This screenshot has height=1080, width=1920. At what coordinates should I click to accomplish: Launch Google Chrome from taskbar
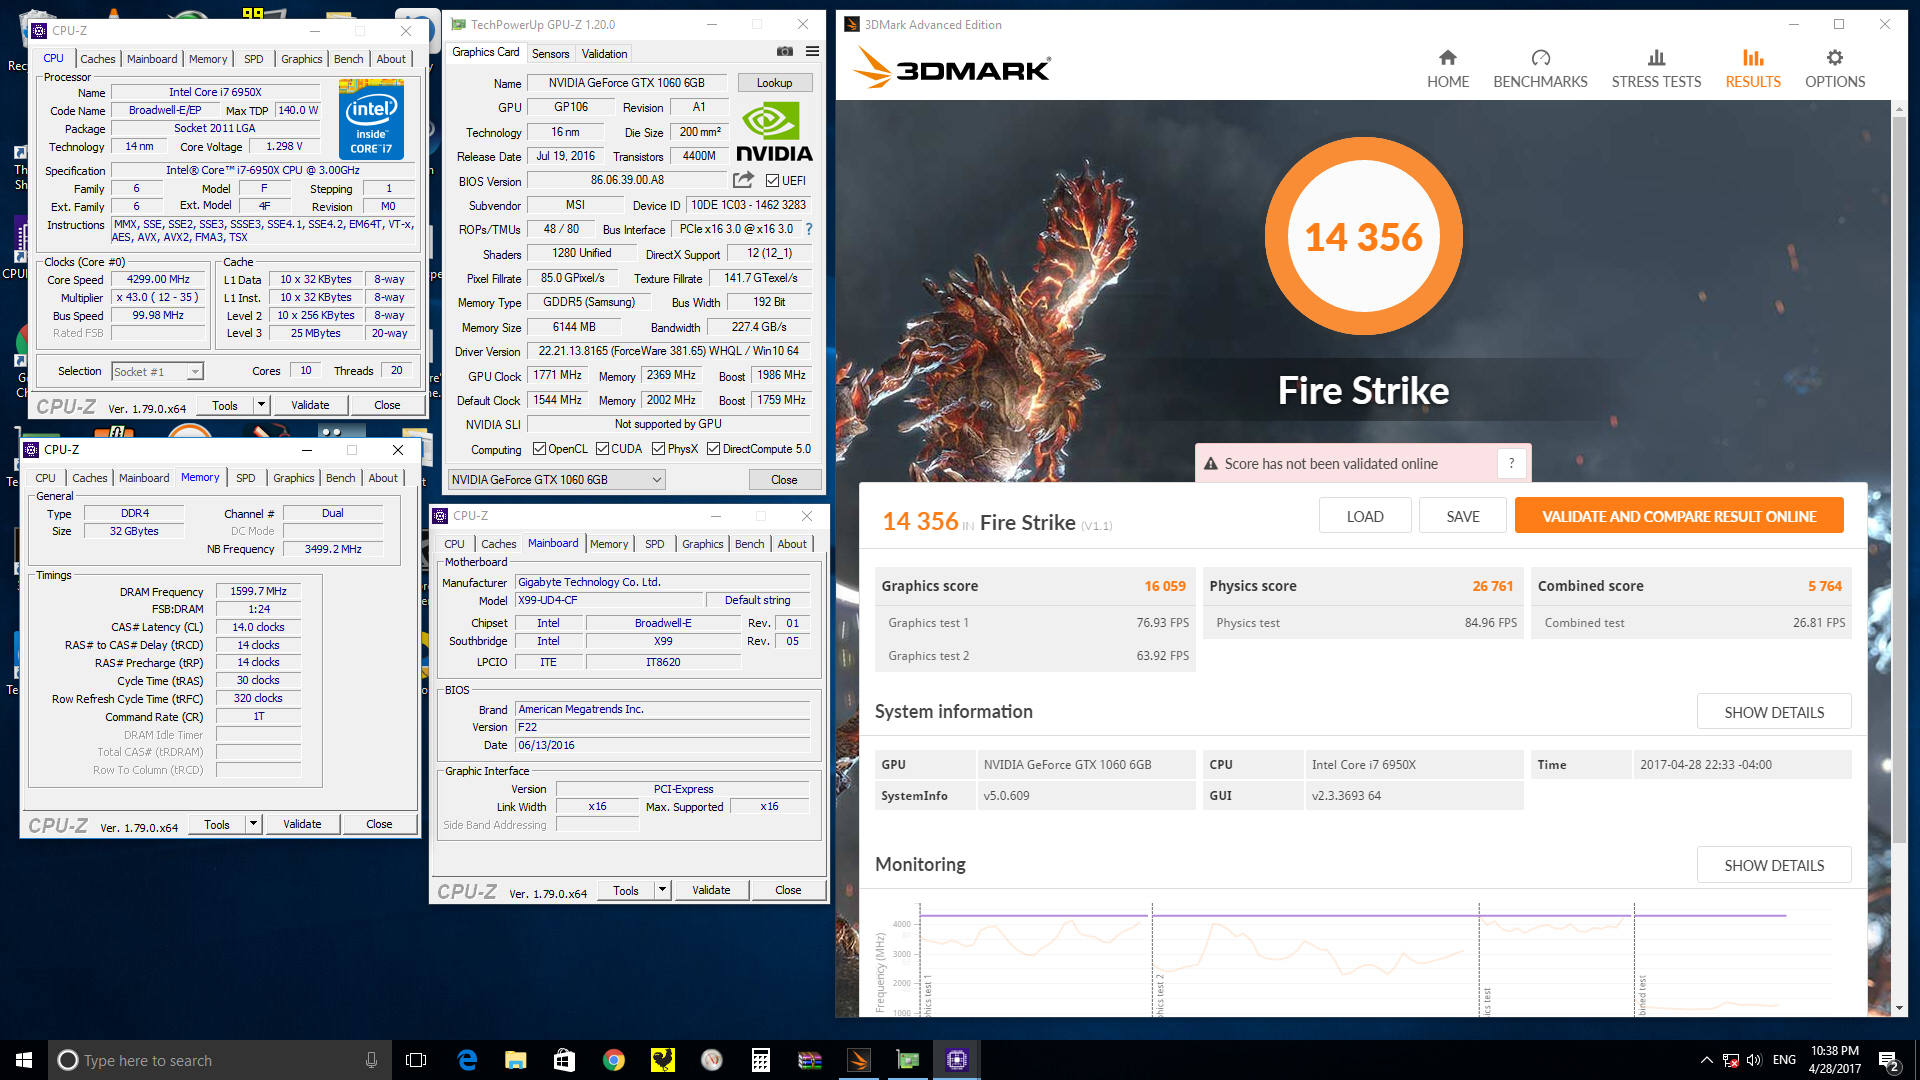[x=614, y=1060]
